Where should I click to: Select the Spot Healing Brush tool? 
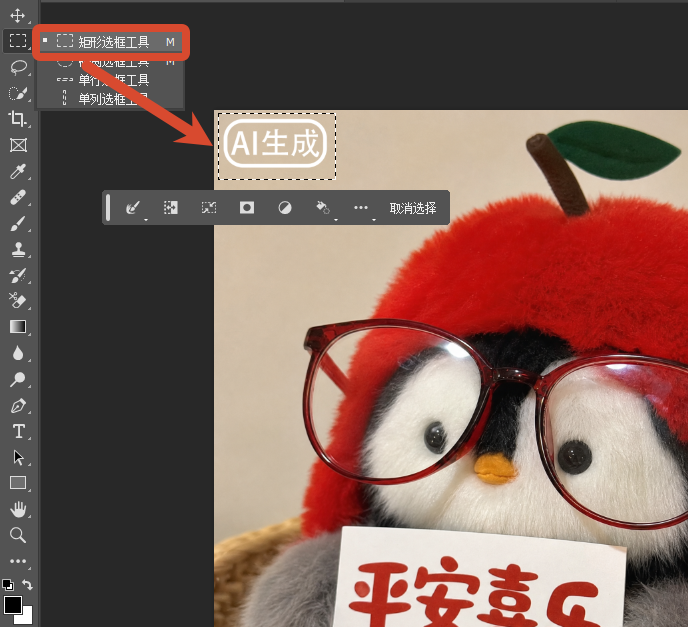(x=18, y=197)
